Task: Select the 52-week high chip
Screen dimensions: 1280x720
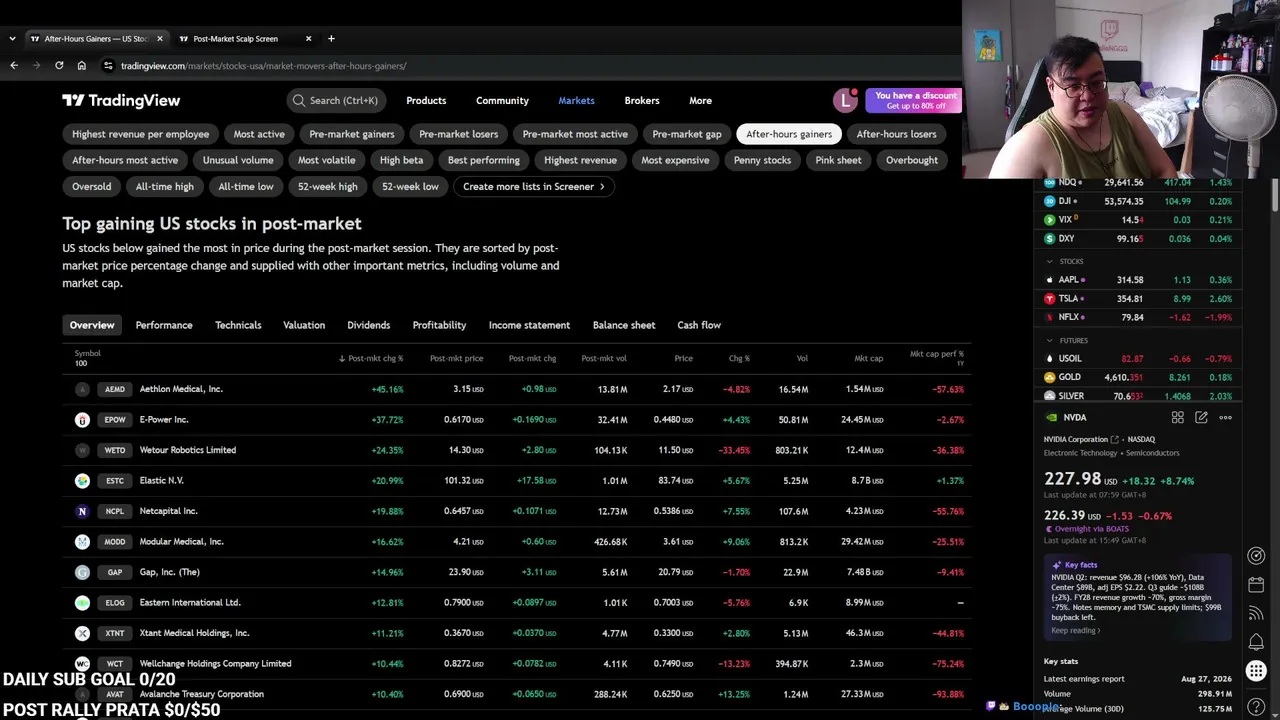Action: point(327,187)
